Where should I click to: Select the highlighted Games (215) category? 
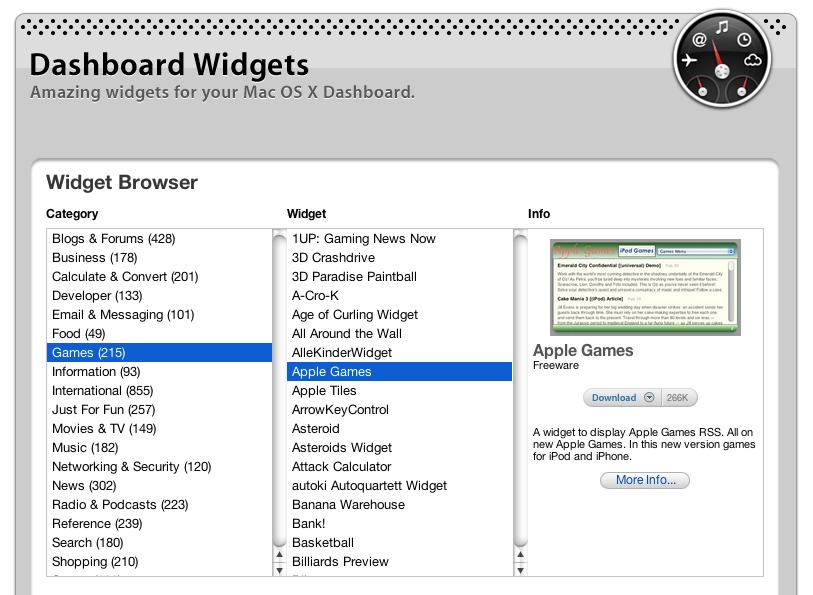pos(159,352)
